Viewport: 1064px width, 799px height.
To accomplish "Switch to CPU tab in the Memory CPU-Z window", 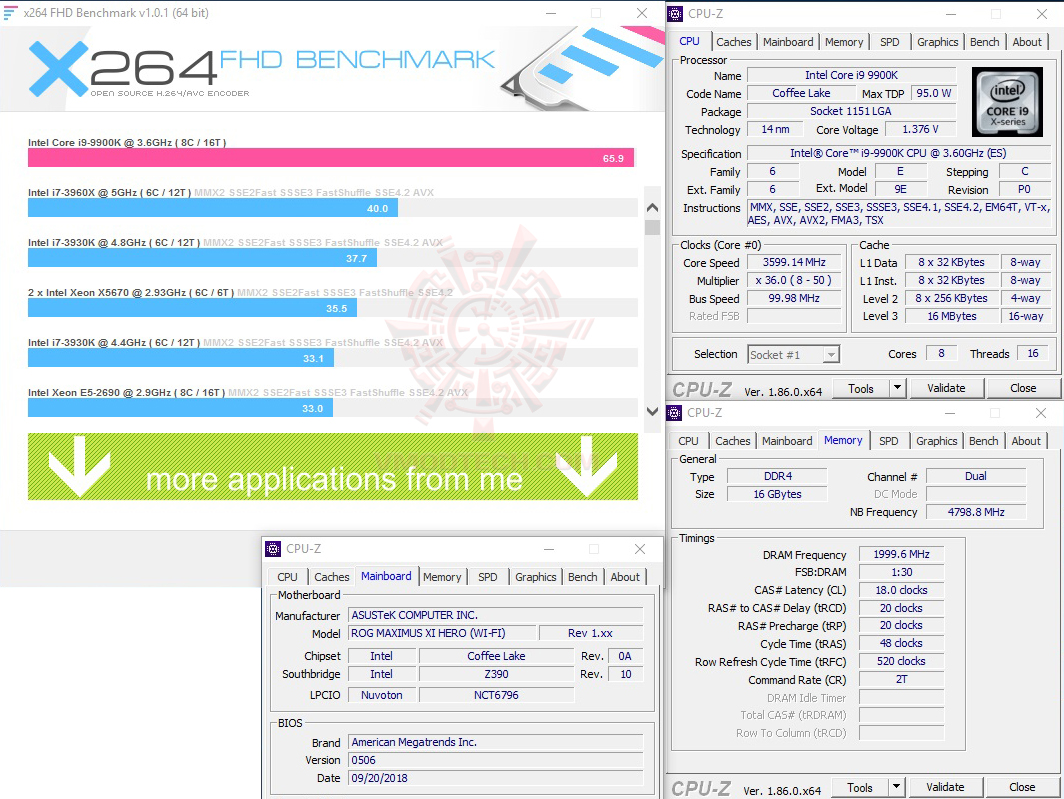I will (x=688, y=441).
